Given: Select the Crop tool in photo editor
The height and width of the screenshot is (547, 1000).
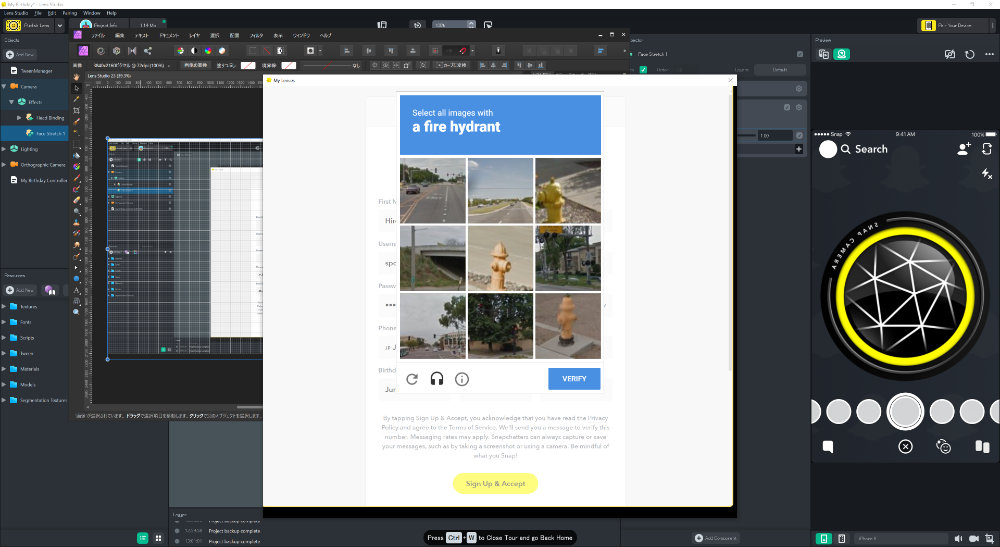Looking at the screenshot, I should click(77, 110).
